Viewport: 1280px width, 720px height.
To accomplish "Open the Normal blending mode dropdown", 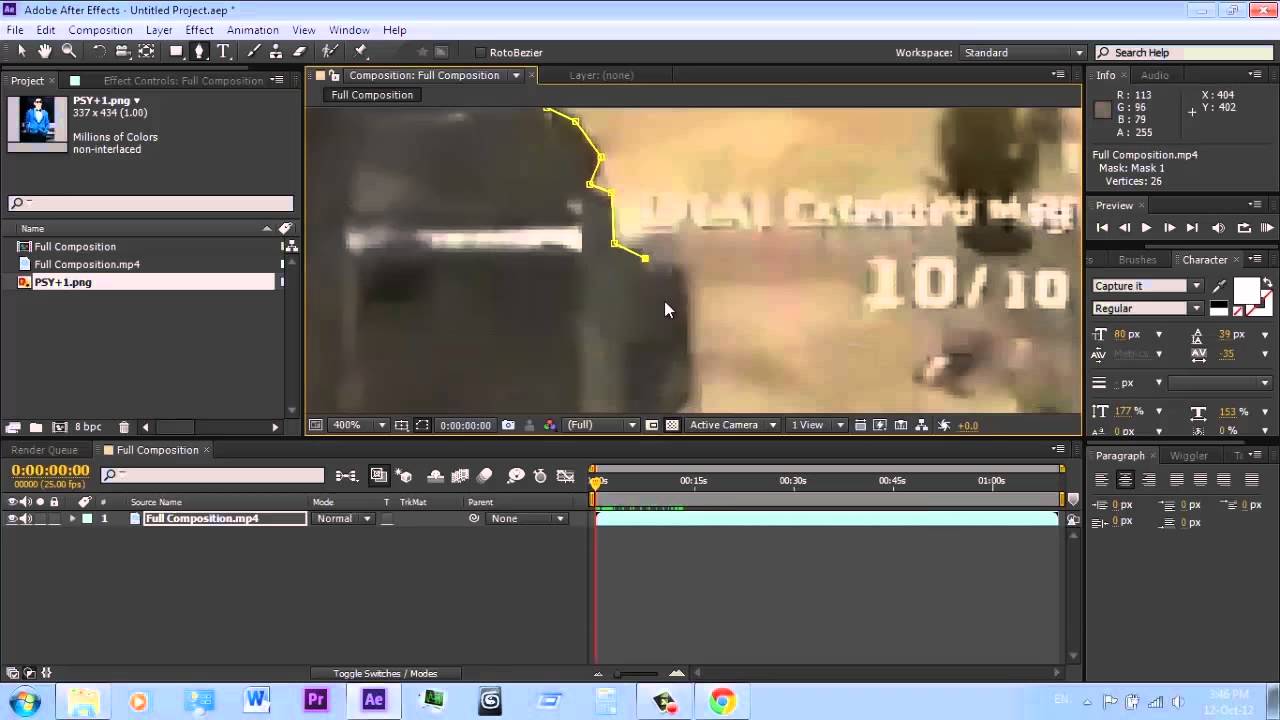I will point(343,519).
